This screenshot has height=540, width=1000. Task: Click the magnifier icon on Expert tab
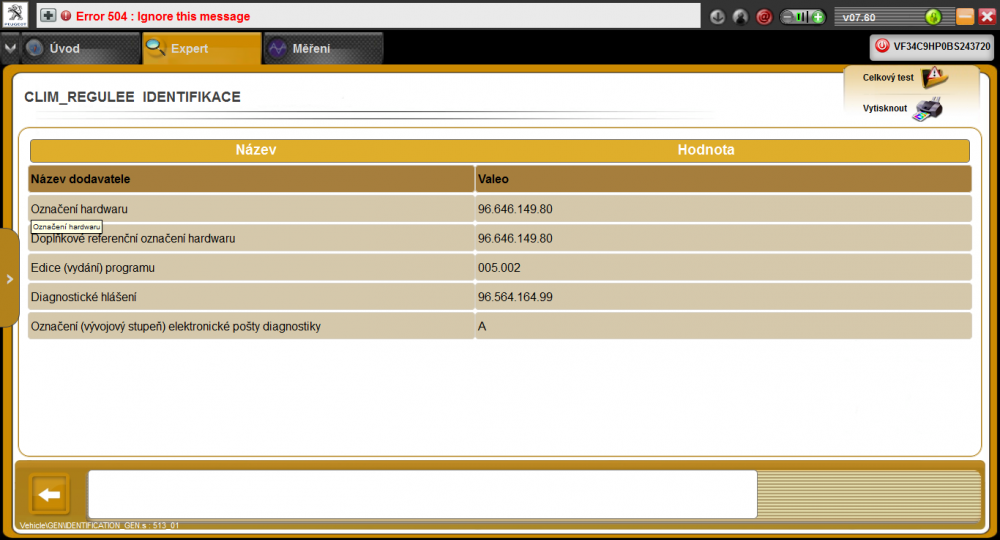tap(155, 48)
